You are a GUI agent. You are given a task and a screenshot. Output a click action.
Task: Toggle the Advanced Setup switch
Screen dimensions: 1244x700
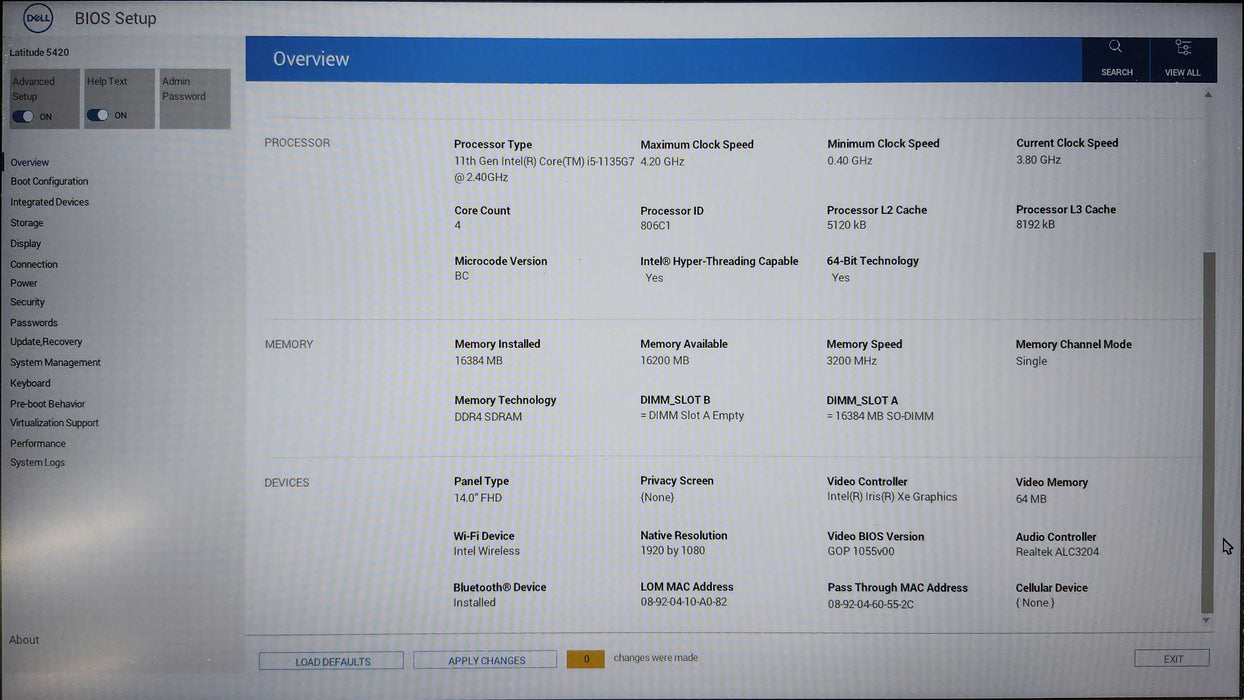coord(23,116)
